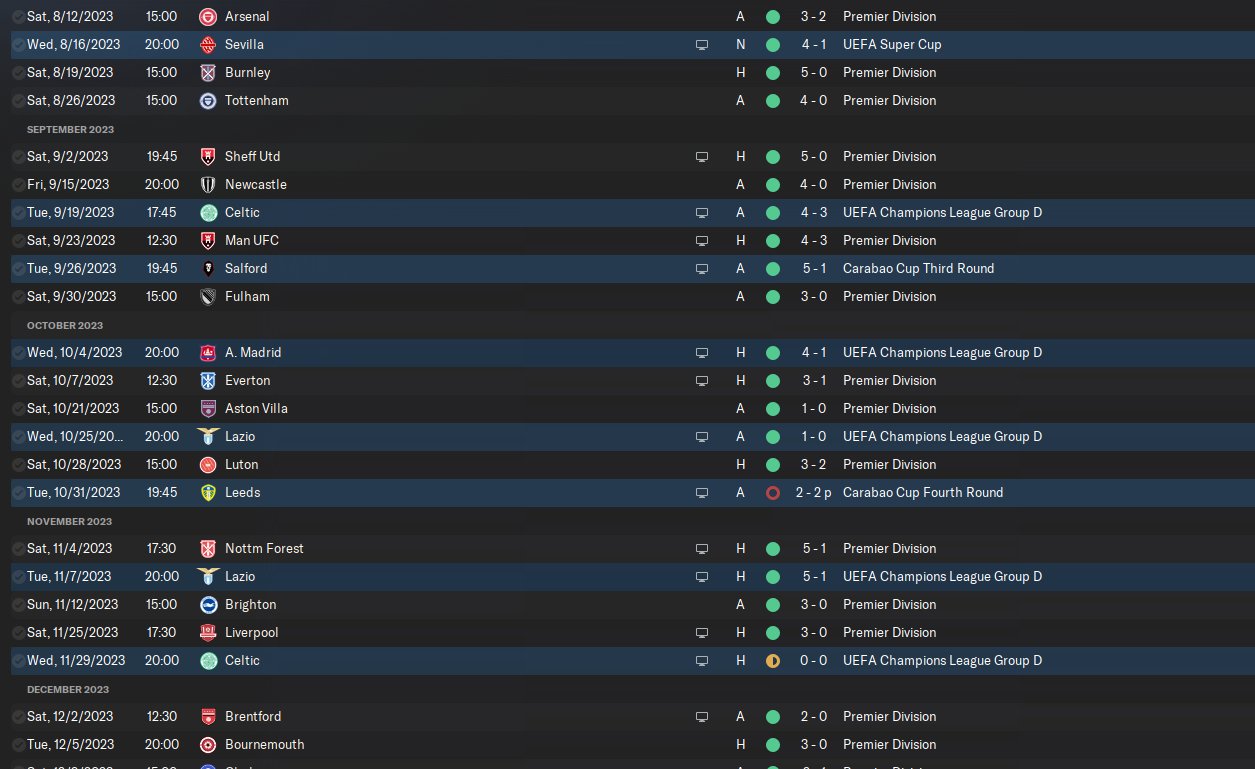Click the TV icon on the Sevilla match
This screenshot has height=769, width=1255.
click(x=702, y=45)
